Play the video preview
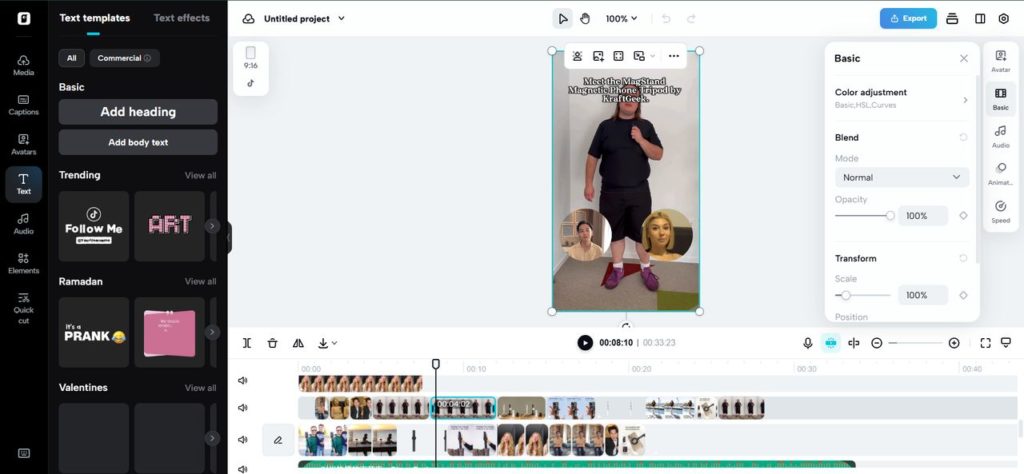 [585, 343]
